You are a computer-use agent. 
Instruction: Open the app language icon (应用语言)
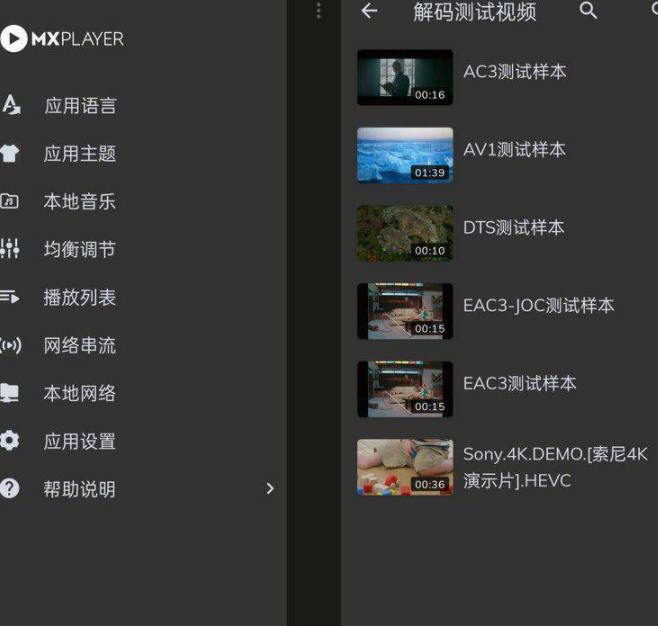[10, 104]
